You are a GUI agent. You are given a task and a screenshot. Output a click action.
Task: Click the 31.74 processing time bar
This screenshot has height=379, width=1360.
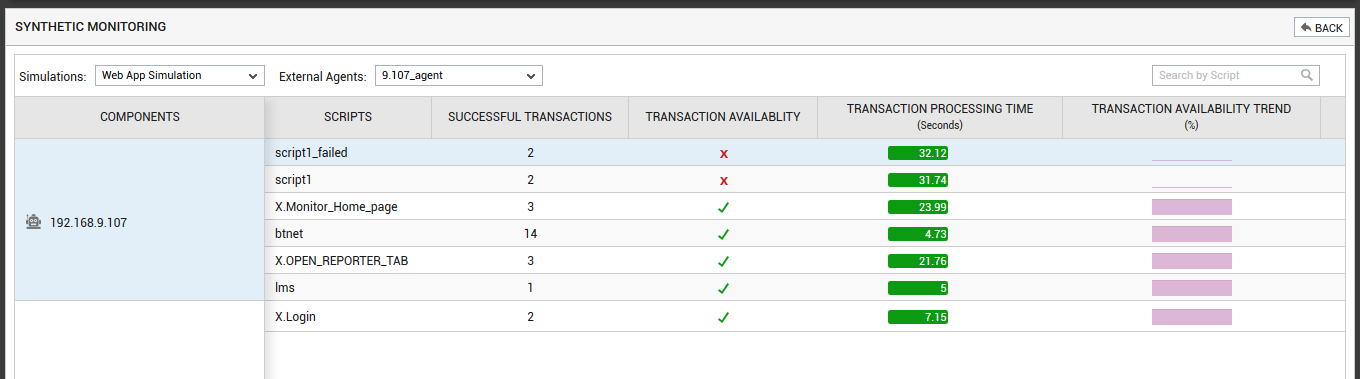tap(918, 180)
